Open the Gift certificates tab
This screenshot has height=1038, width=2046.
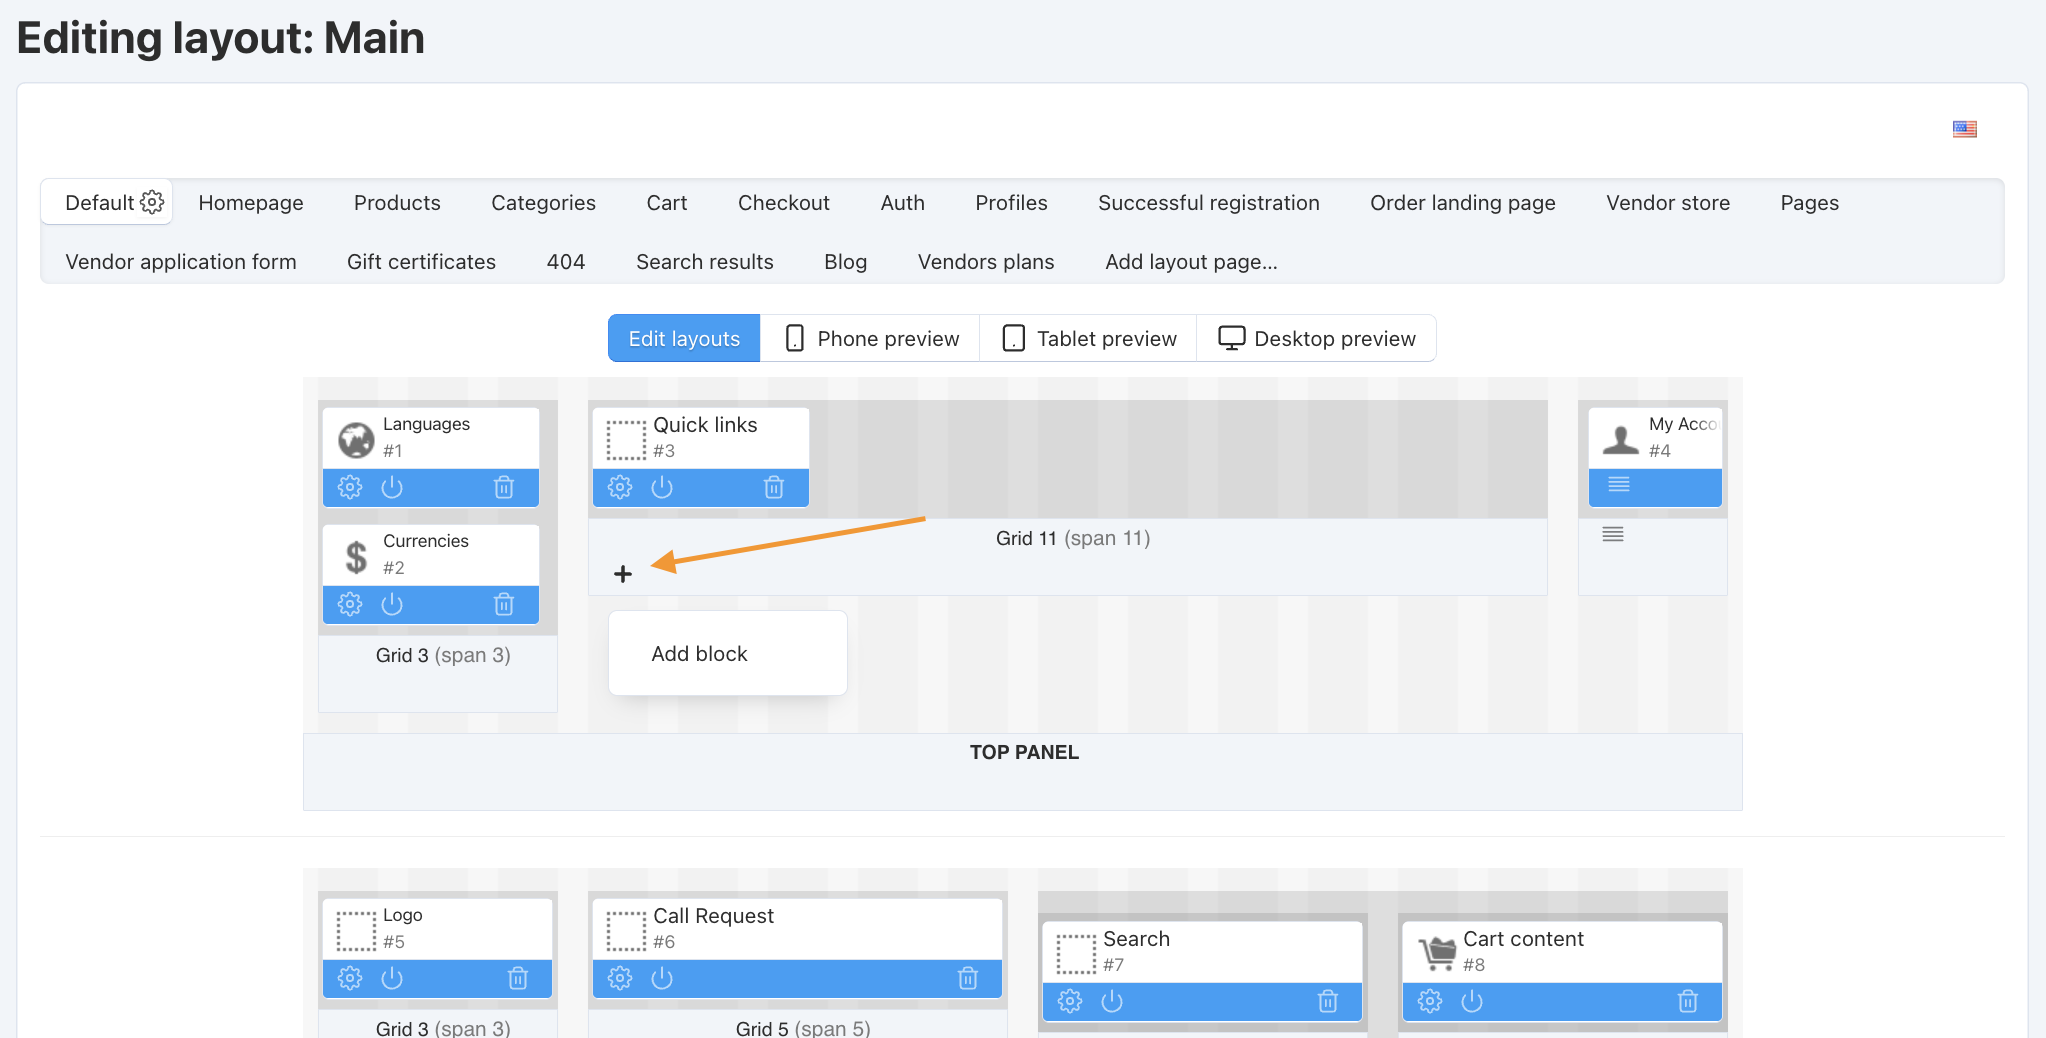point(421,262)
